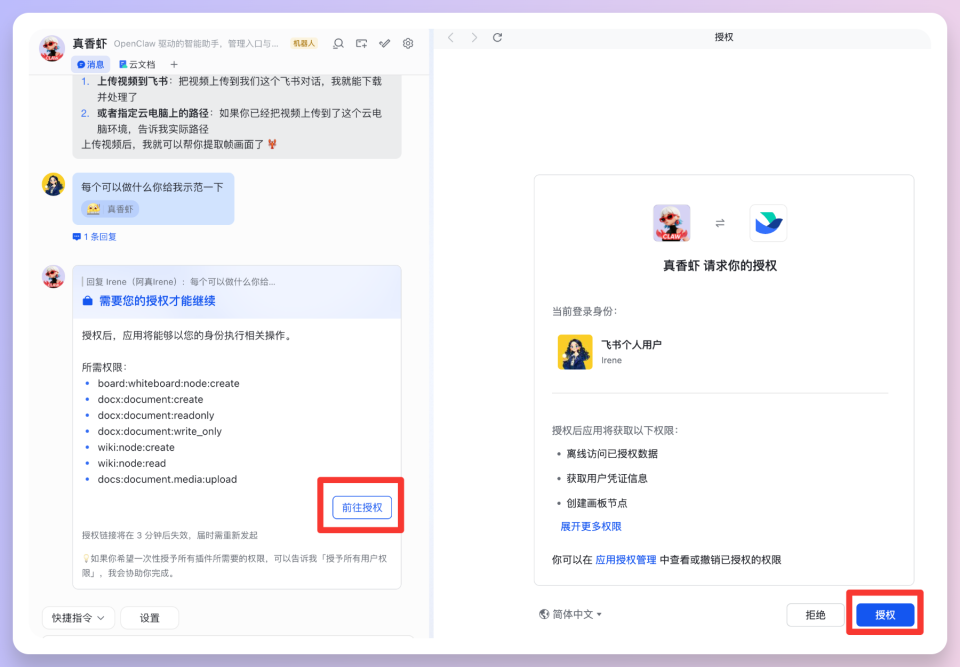The width and height of the screenshot is (960, 667).
Task: Click the 授权 confirm button
Action: click(x=885, y=614)
